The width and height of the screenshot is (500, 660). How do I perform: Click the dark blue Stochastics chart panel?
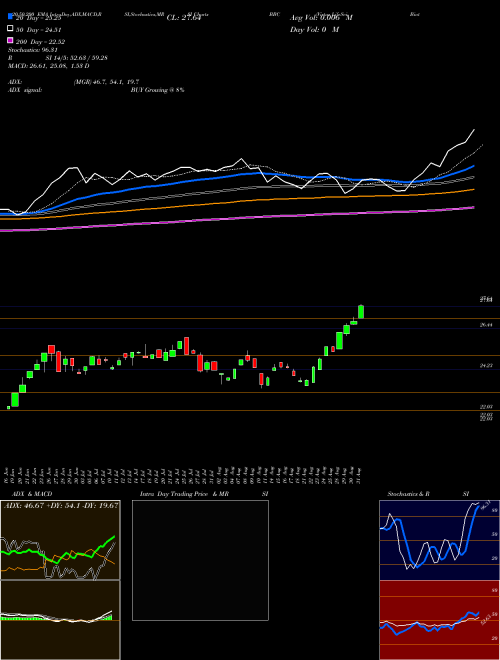(x=439, y=540)
